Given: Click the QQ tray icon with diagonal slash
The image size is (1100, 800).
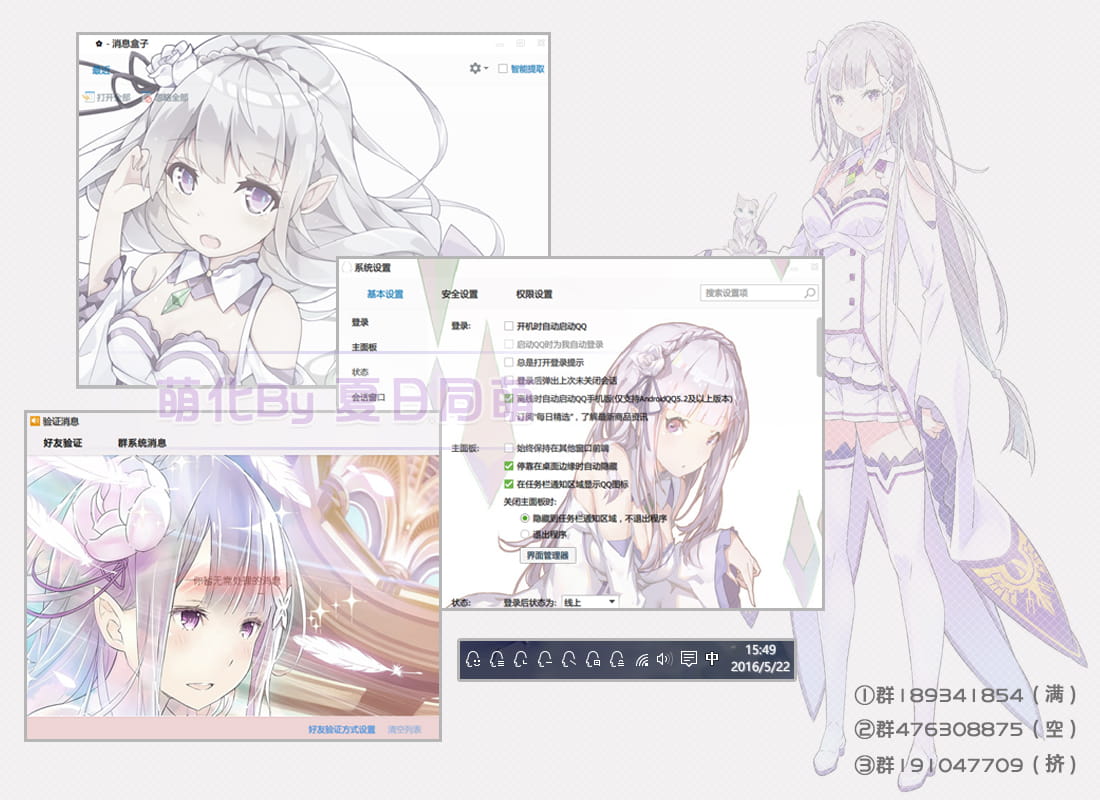Looking at the screenshot, I should click(569, 659).
